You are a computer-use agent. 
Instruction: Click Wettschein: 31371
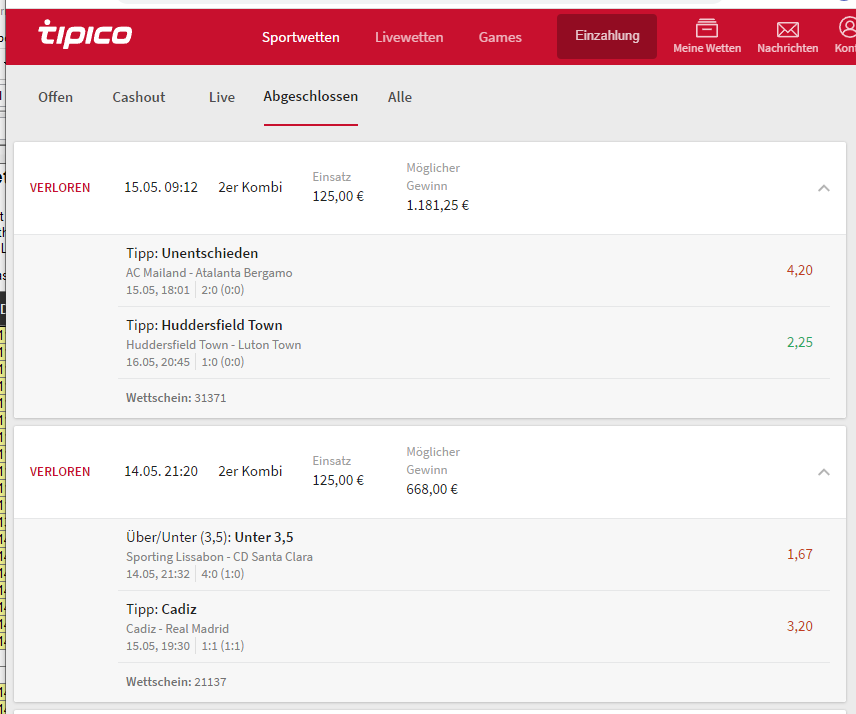[x=176, y=398]
